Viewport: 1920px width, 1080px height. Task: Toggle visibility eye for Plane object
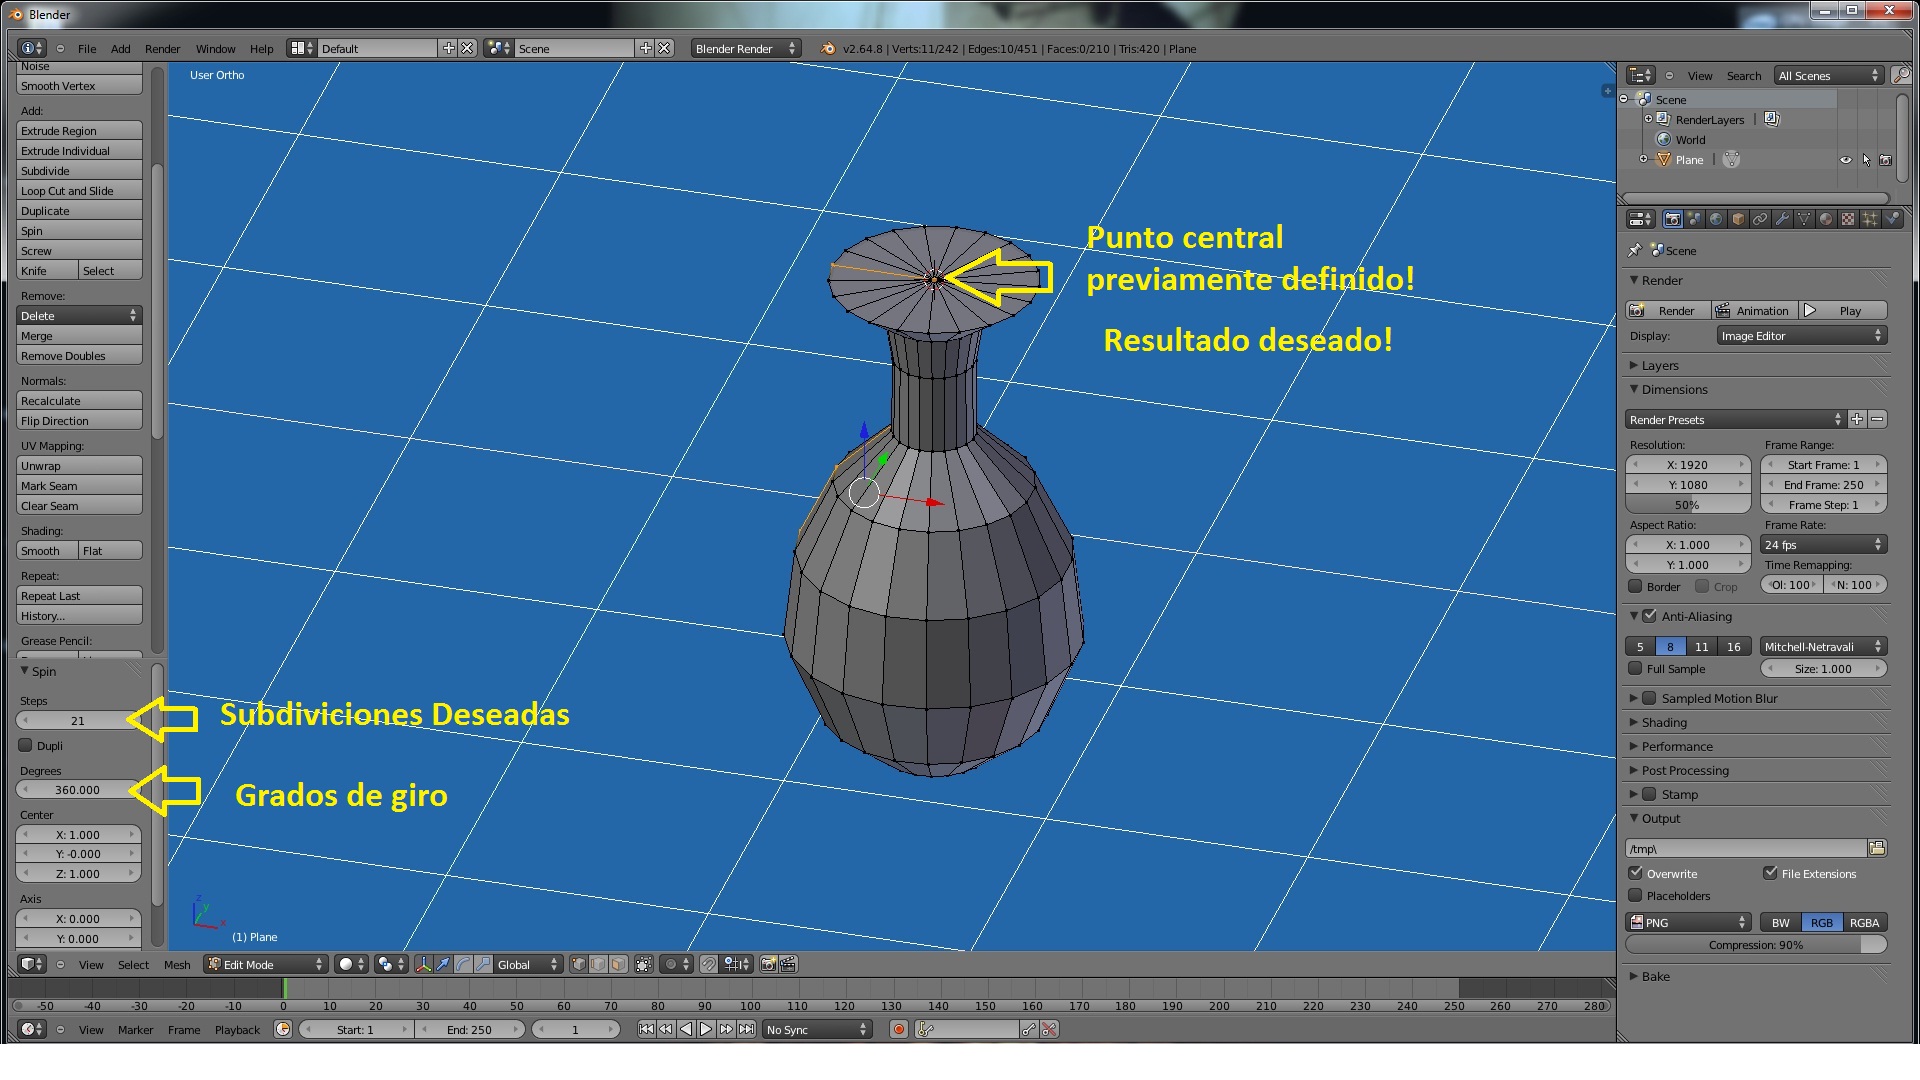pyautogui.click(x=1846, y=160)
